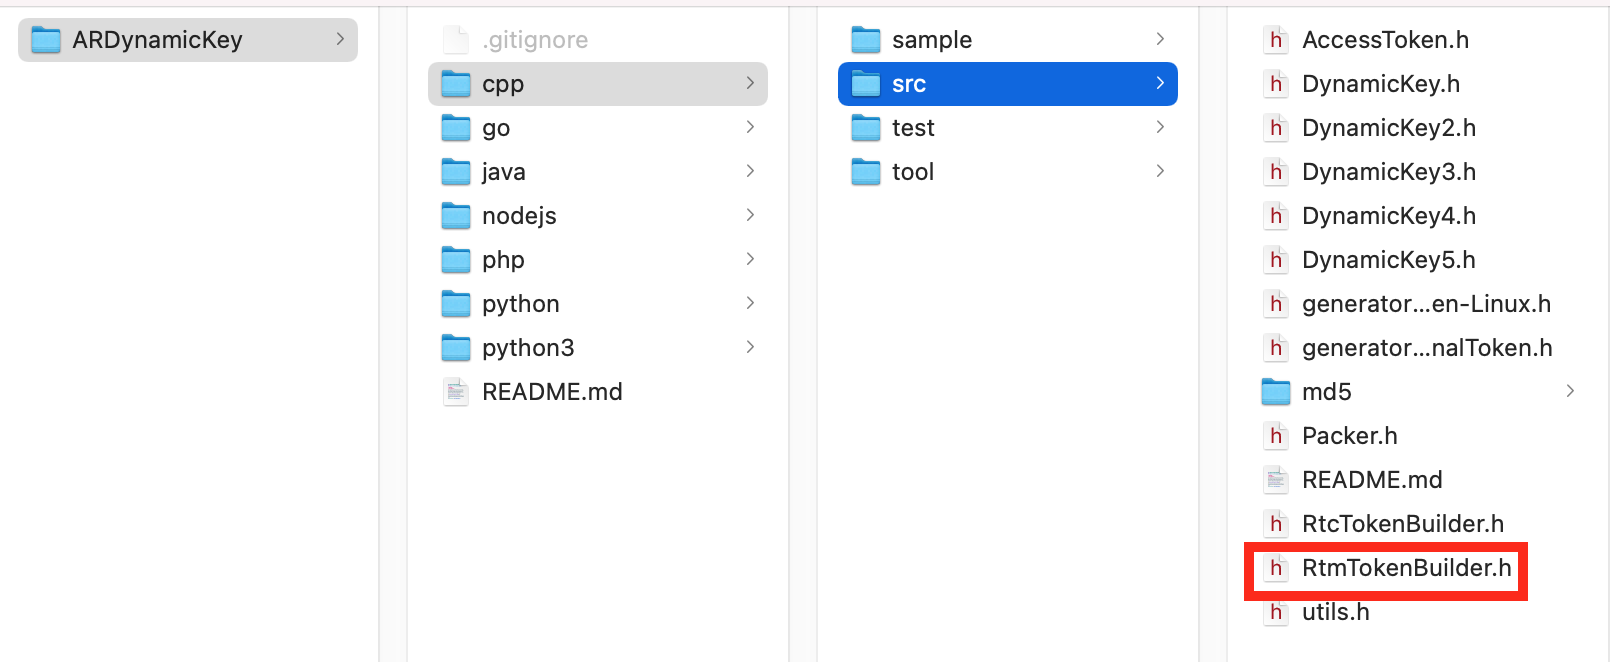Click the cpp folder icon
The height and width of the screenshot is (662, 1610).
[x=456, y=84]
